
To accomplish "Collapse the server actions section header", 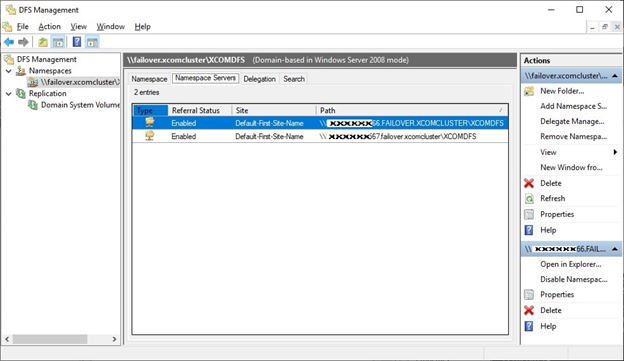I will (615, 249).
